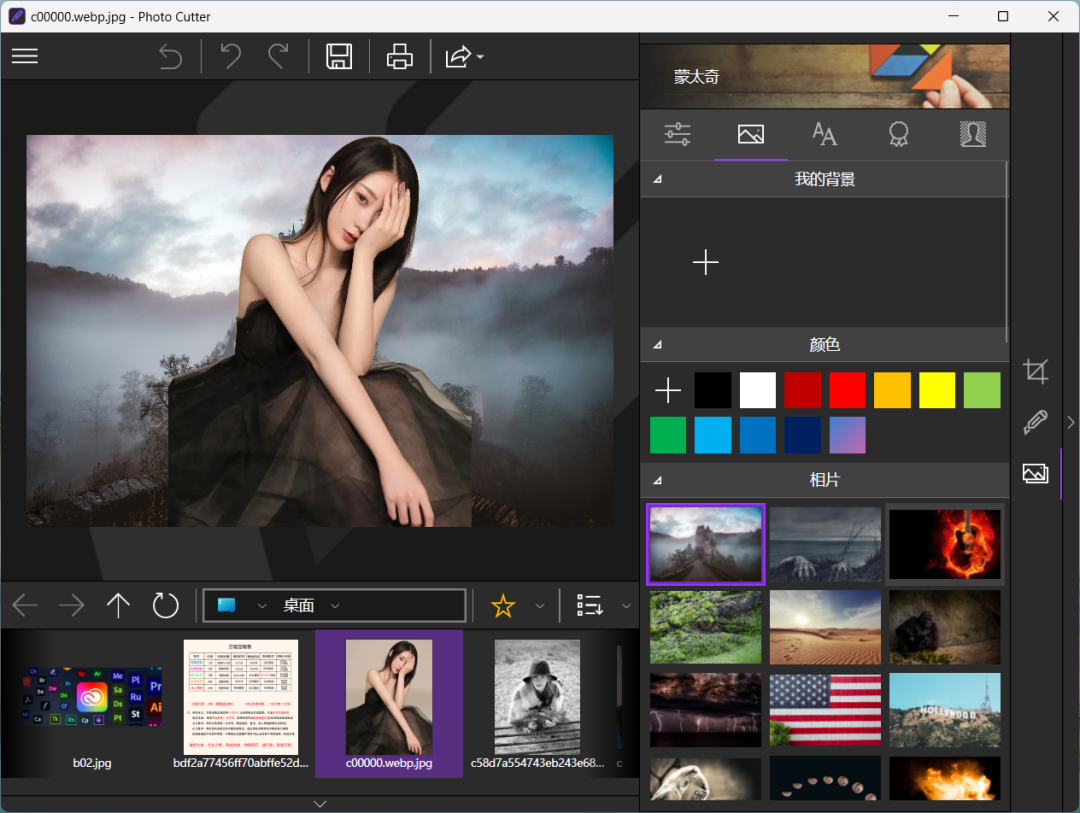Switch to the 相片 backgrounds tab
Screen dimensions: 1080x813
pyautogui.click(x=824, y=481)
